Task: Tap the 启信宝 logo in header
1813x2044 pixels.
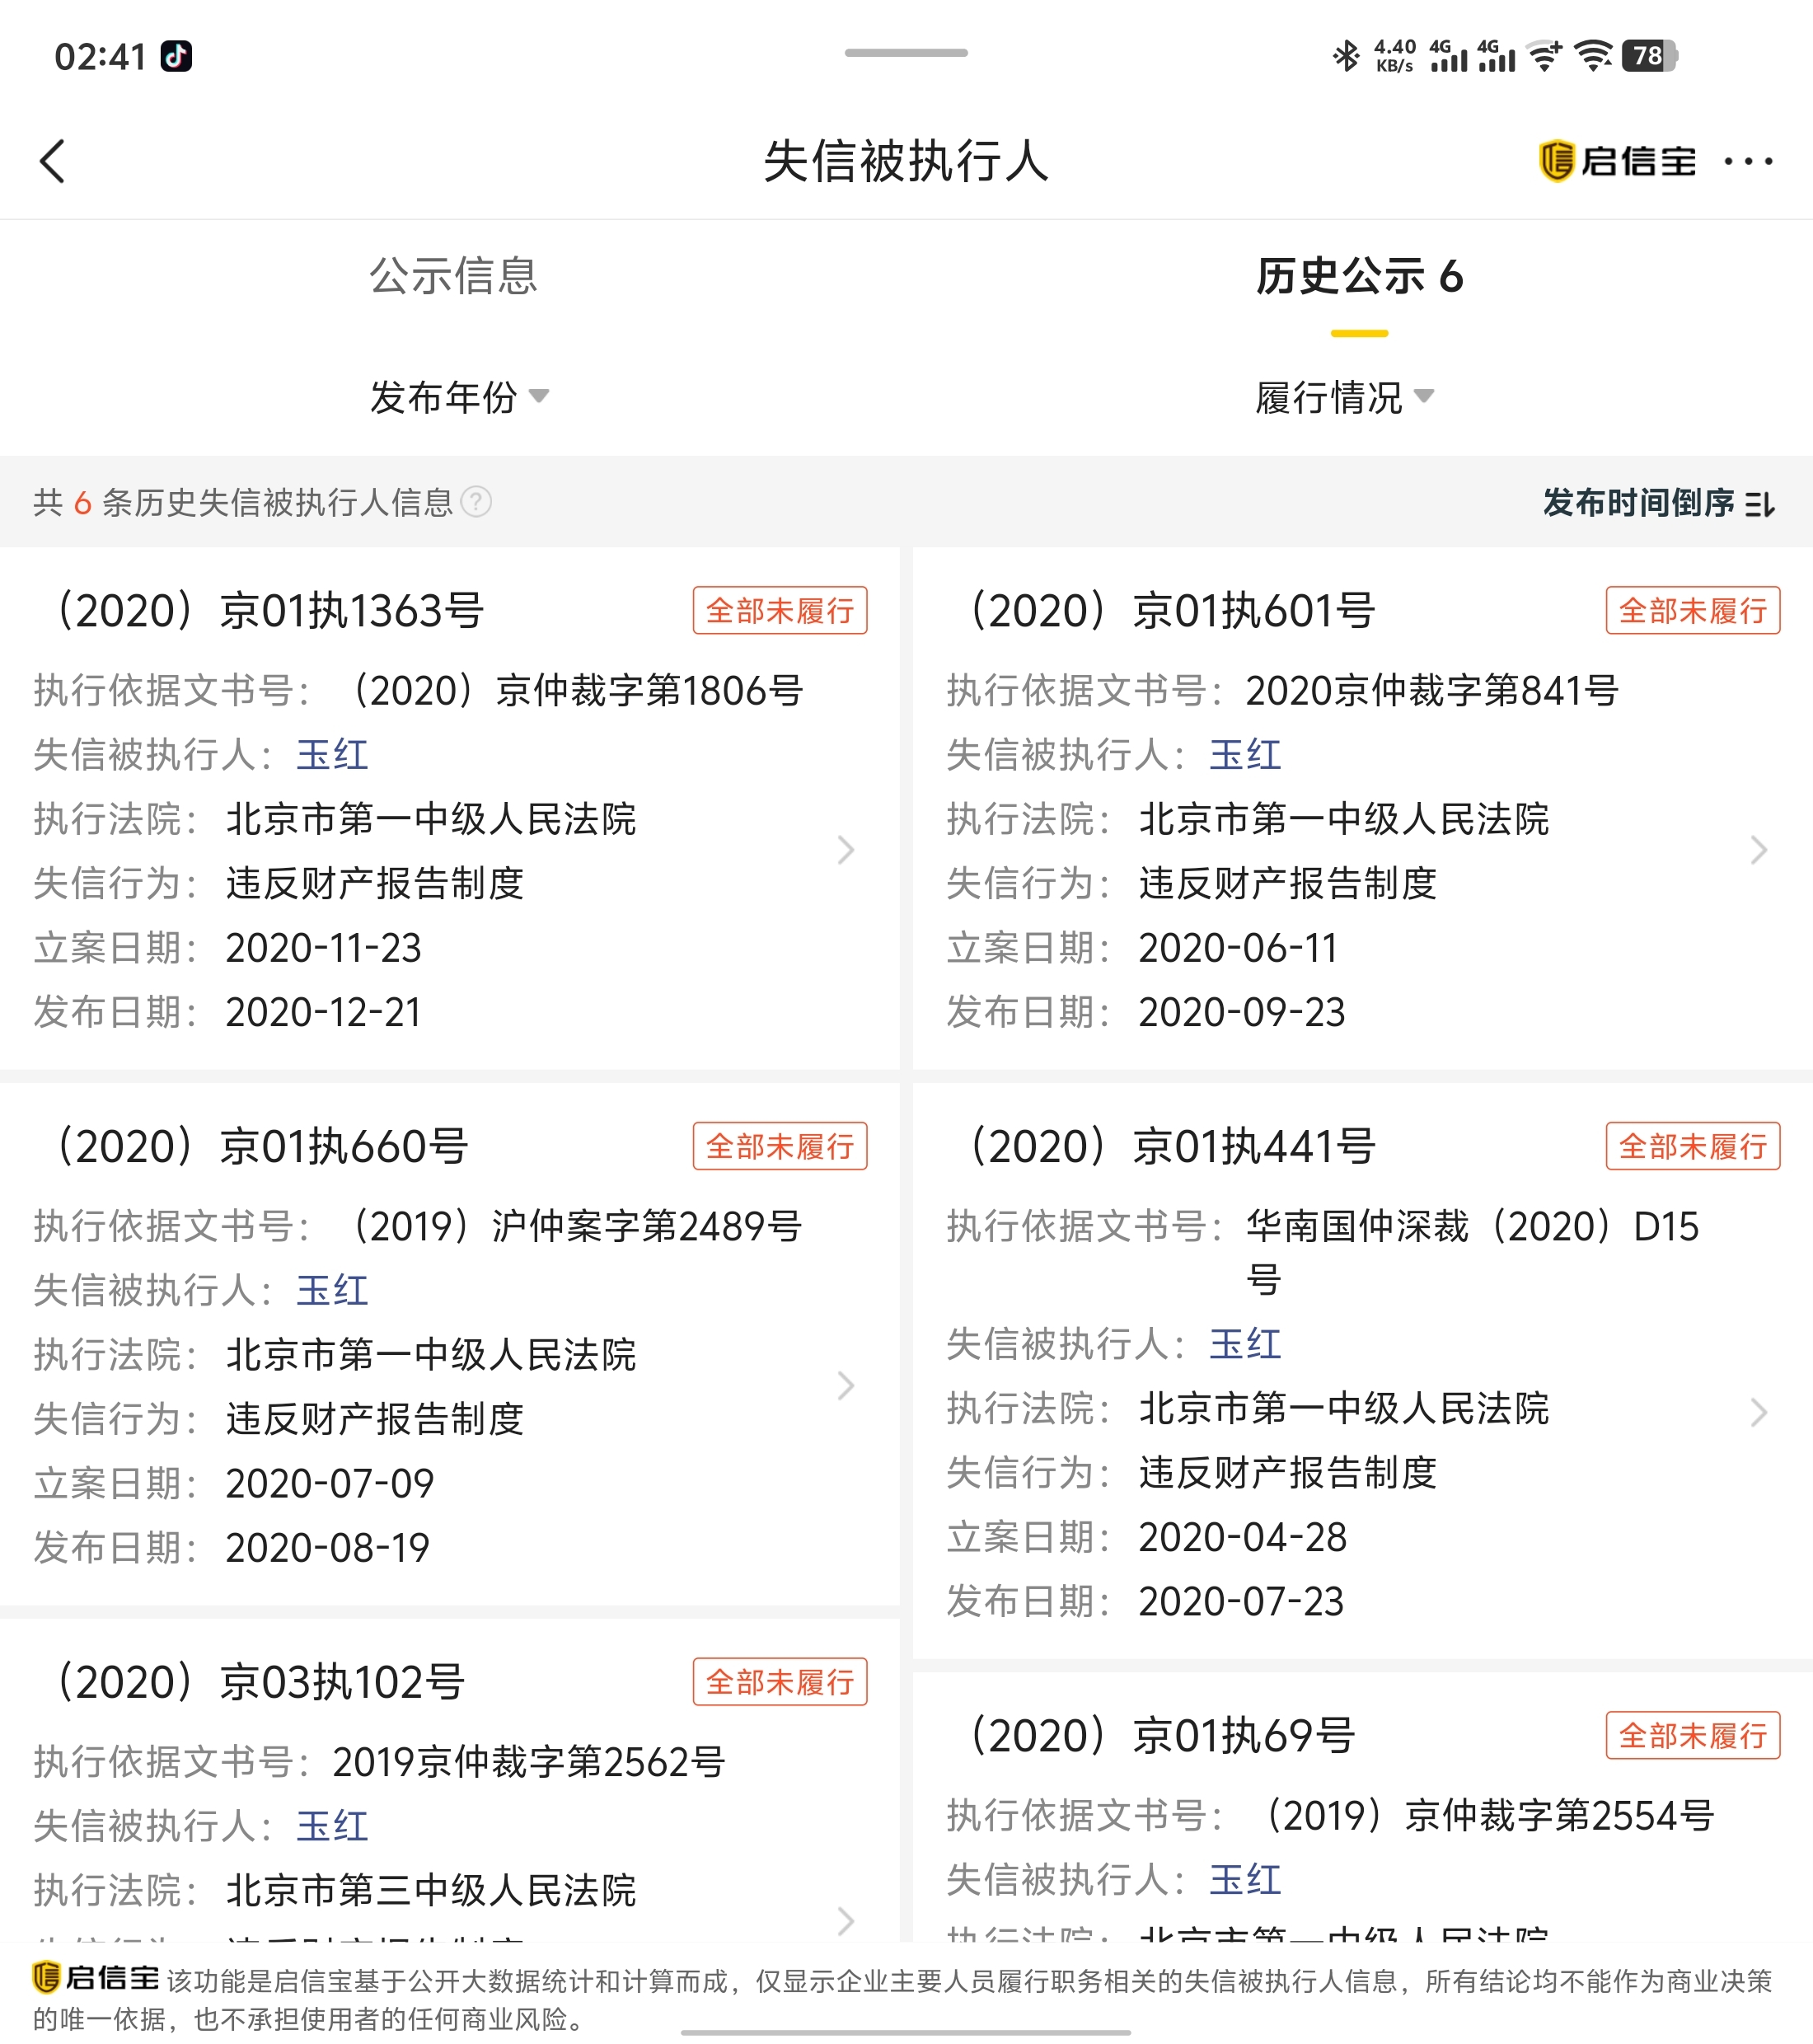Action: 1617,161
